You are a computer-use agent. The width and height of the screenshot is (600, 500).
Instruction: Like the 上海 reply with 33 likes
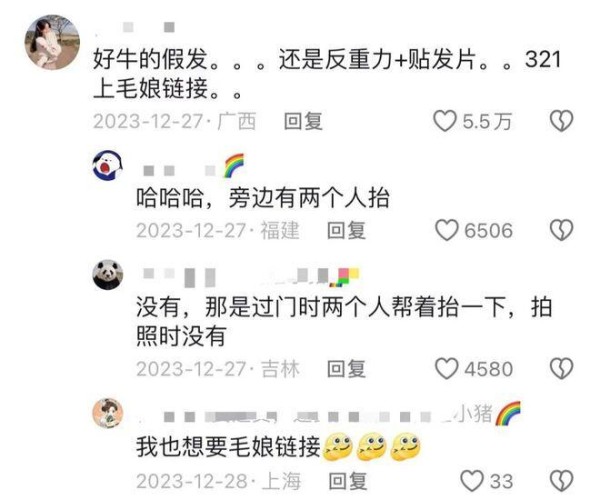472,481
